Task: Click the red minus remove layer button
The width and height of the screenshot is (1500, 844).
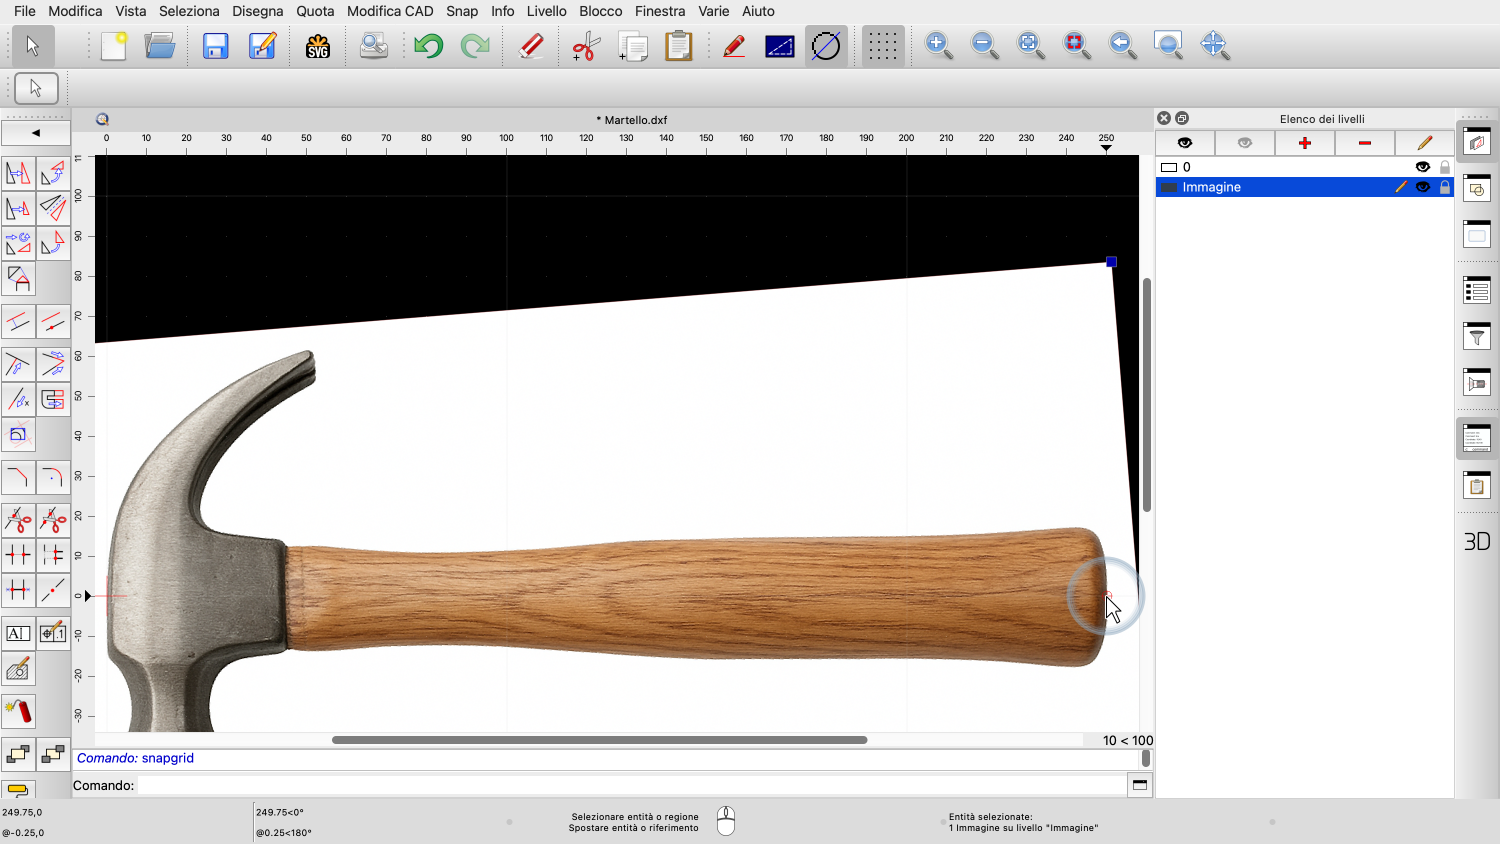Action: pyautogui.click(x=1364, y=143)
